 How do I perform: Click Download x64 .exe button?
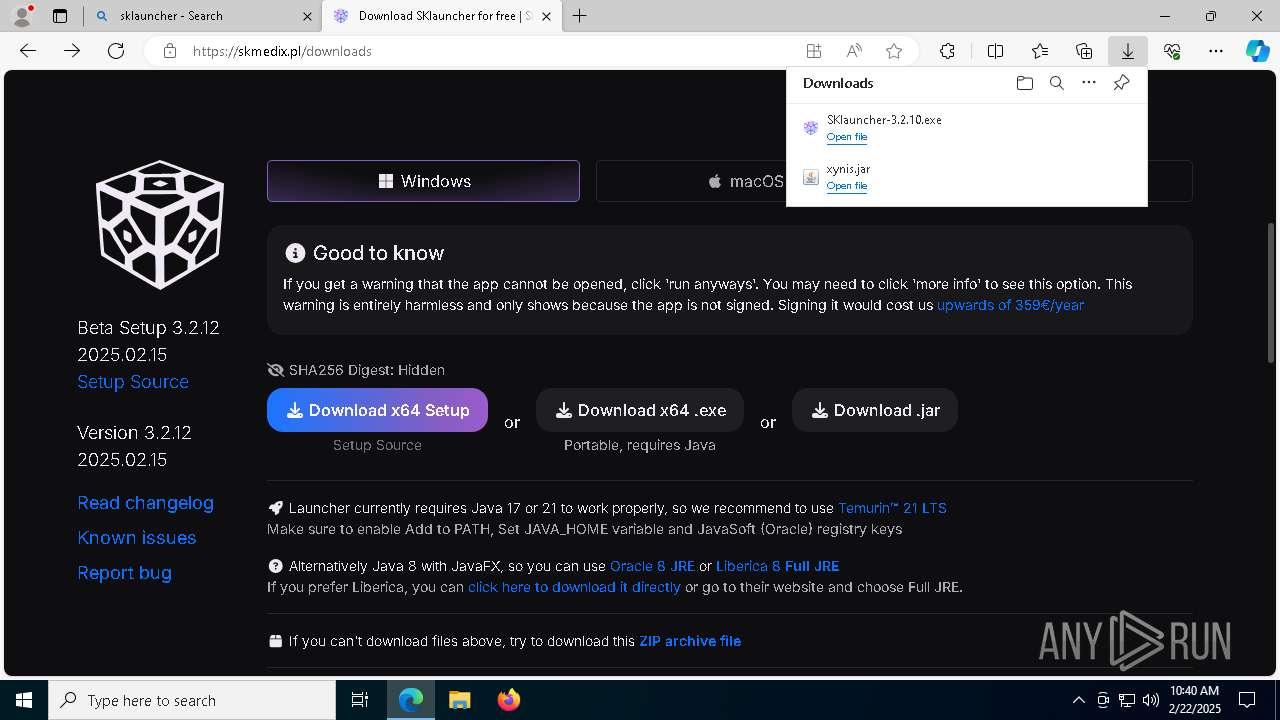point(640,410)
